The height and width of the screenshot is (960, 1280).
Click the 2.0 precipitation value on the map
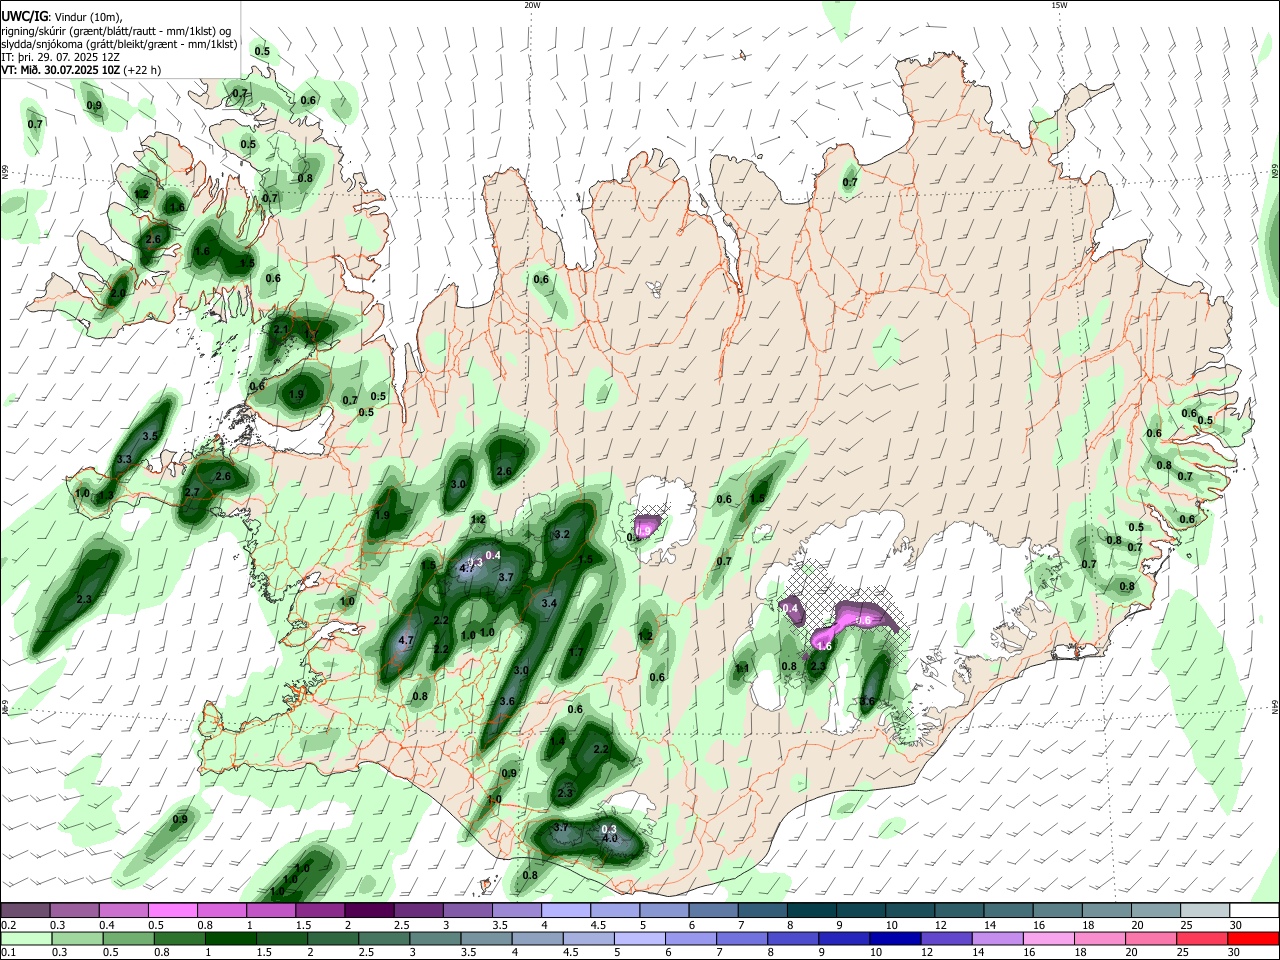pos(118,293)
